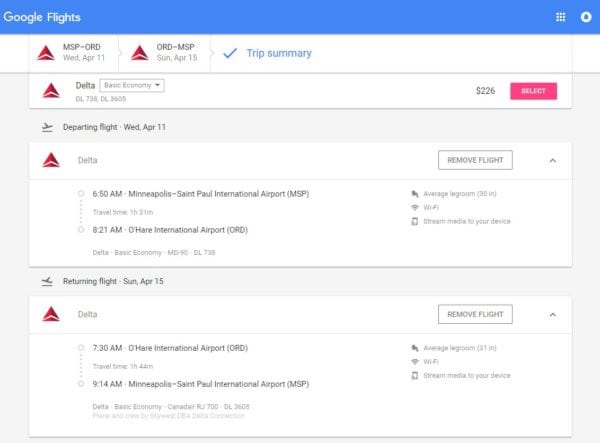
Task: Click the Skywest DBA Delta Connection note
Action: [168, 416]
